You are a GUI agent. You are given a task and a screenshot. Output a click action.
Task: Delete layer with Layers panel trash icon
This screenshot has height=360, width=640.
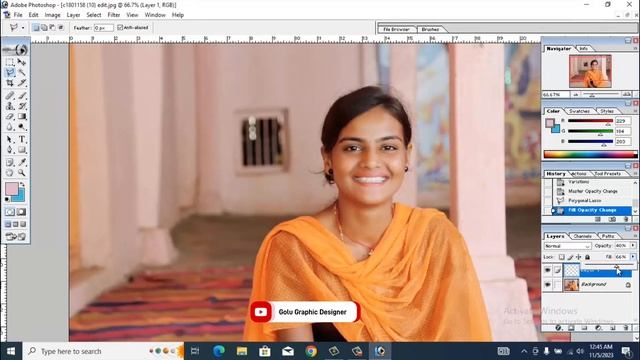pos(626,328)
